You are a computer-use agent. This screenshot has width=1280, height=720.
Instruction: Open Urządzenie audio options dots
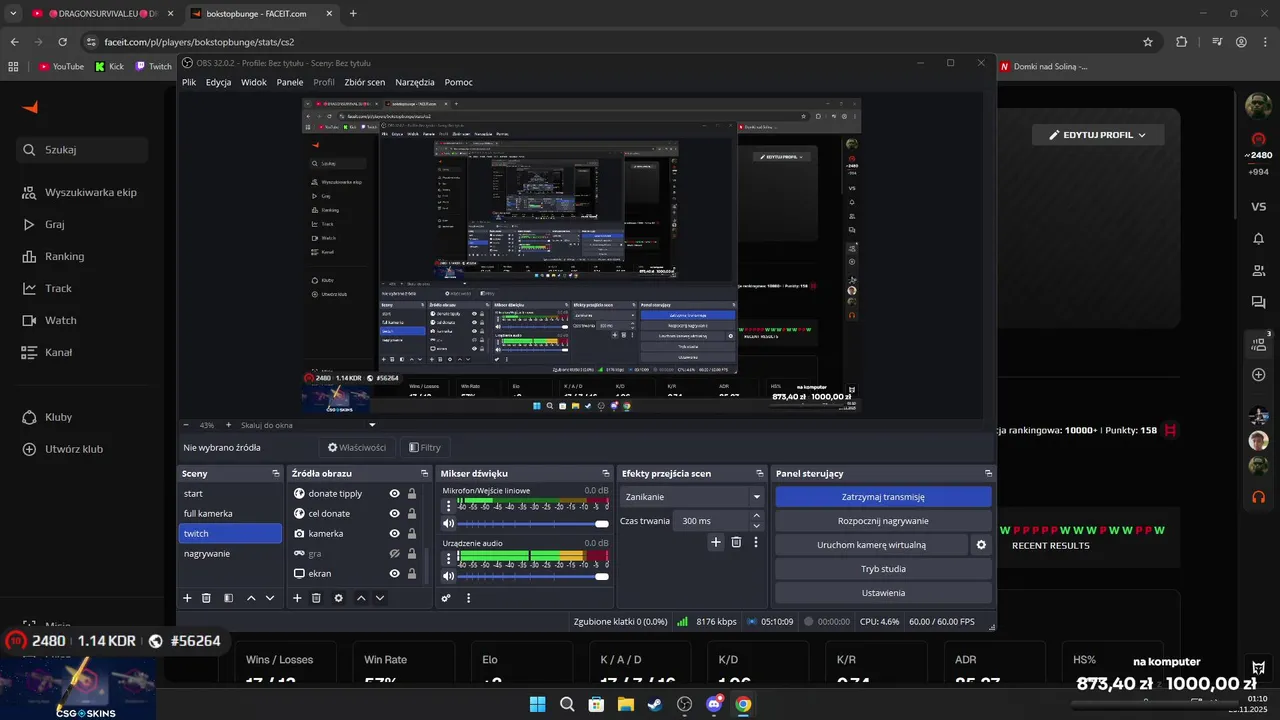(x=449, y=559)
